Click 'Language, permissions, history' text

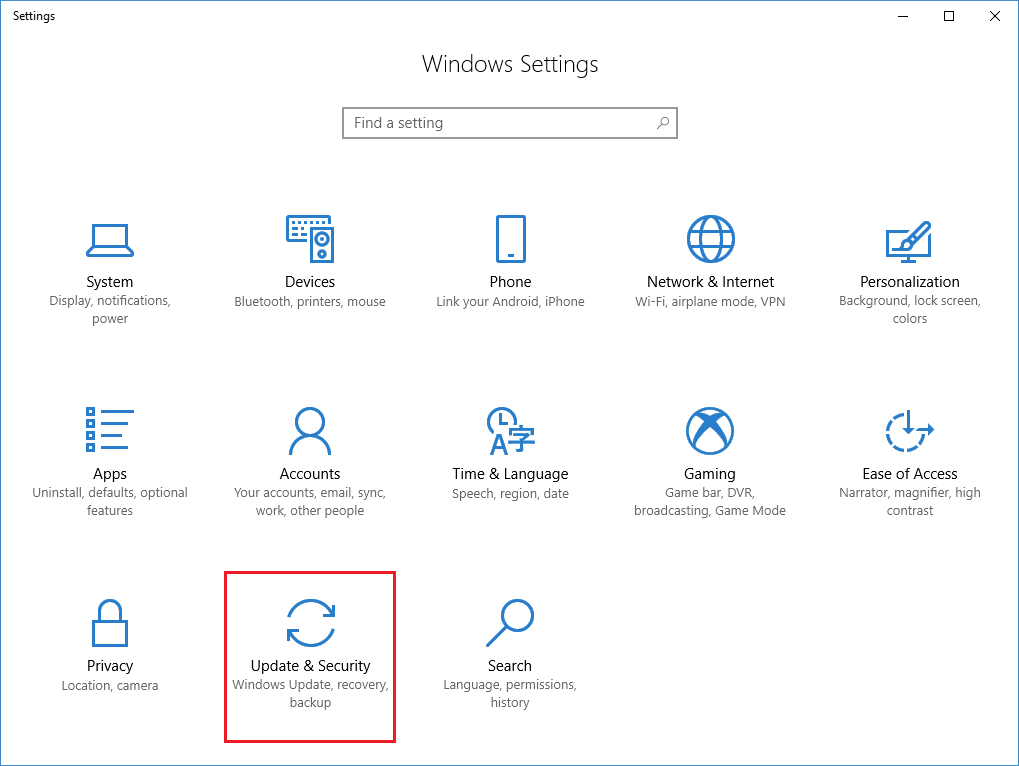[510, 694]
